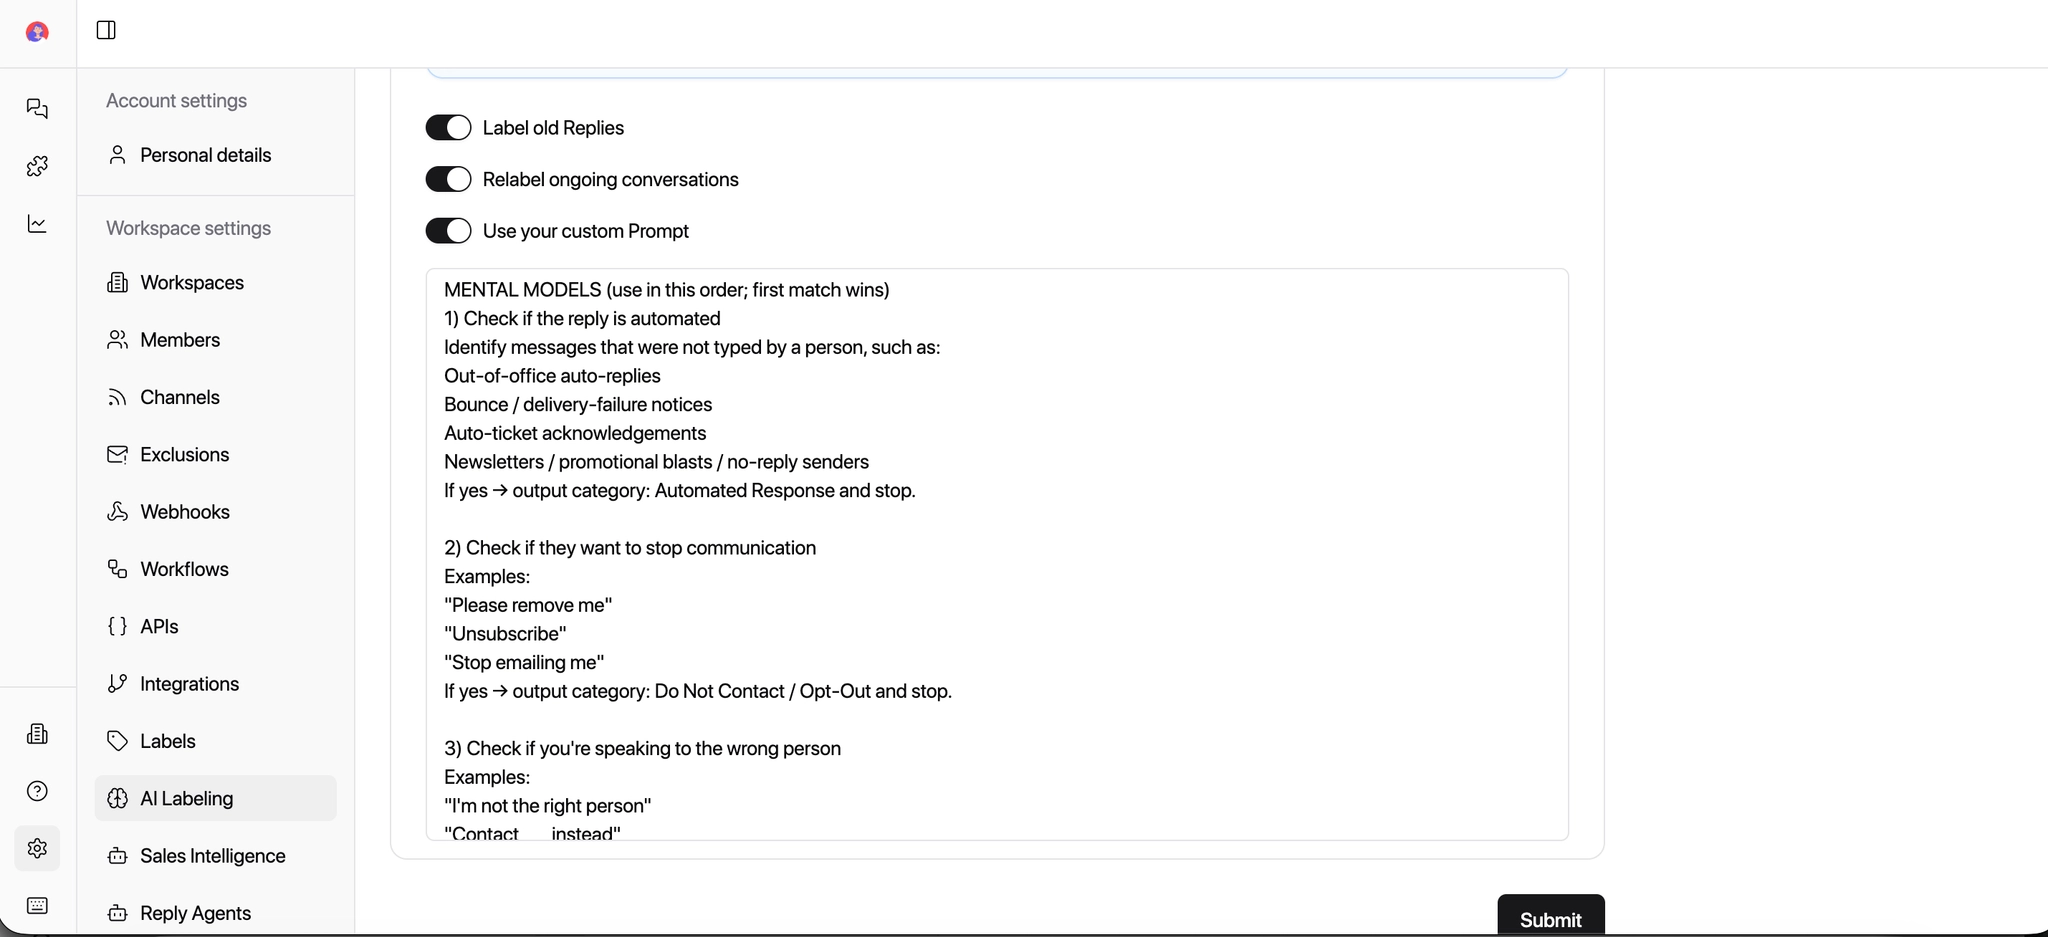Open the analytics chart icon

pyautogui.click(x=37, y=224)
